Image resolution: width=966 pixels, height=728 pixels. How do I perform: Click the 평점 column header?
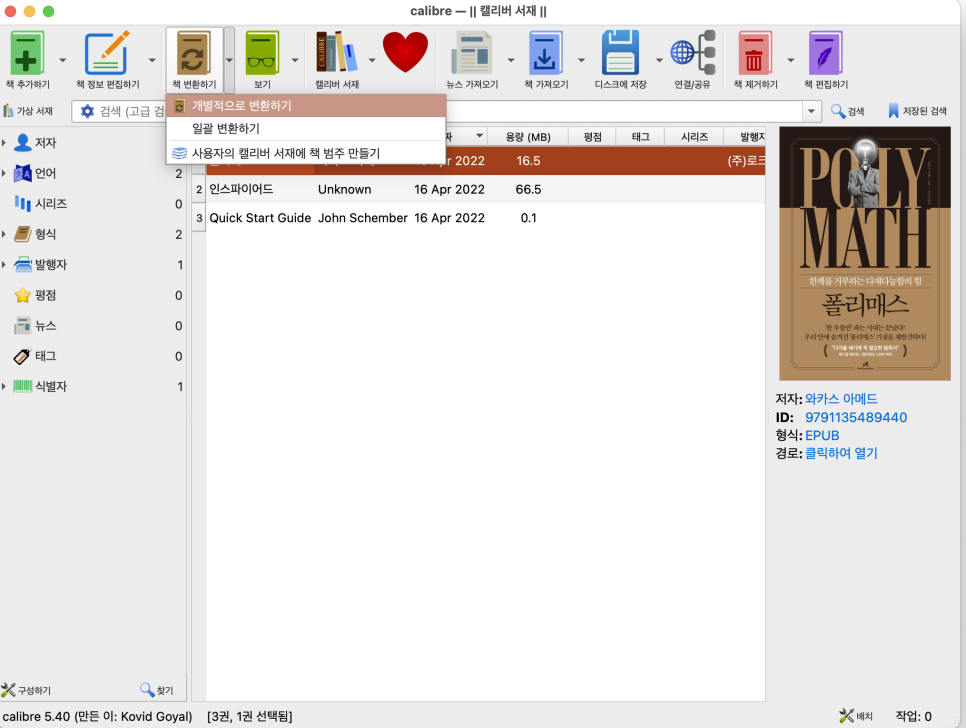[592, 137]
